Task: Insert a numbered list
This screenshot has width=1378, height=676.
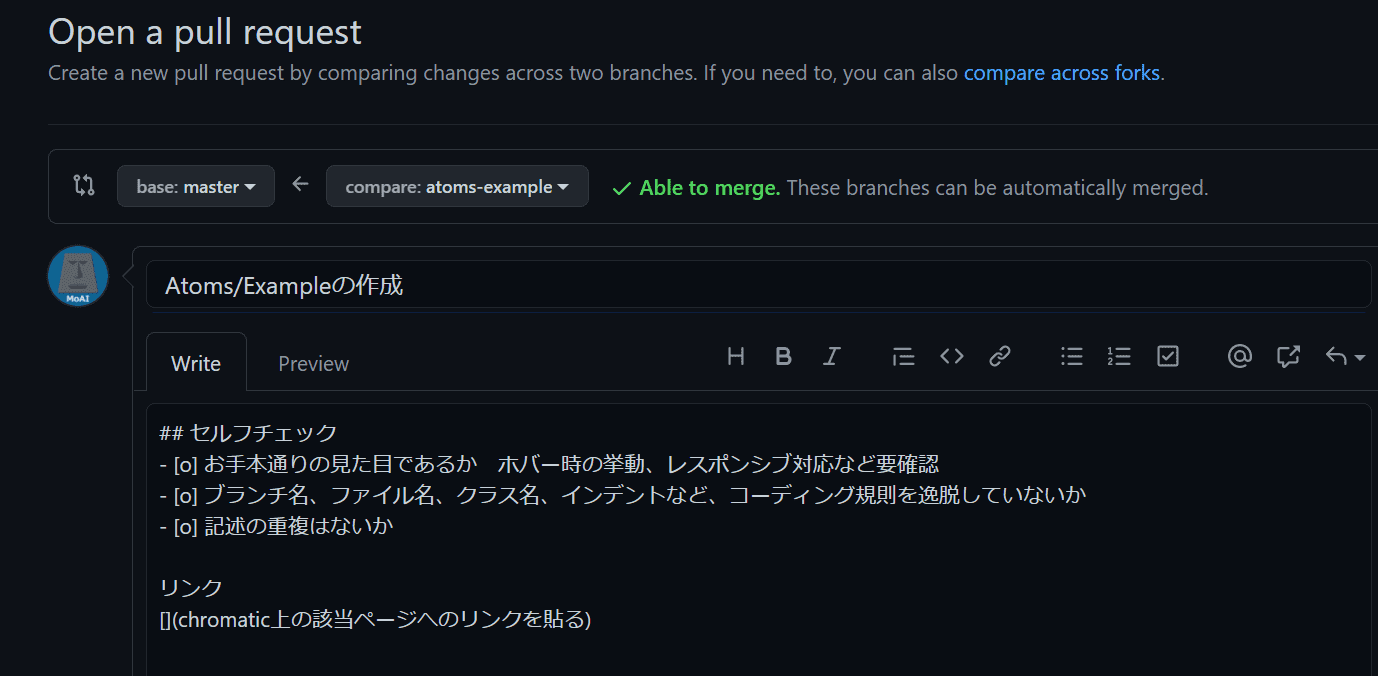Action: coord(1119,356)
